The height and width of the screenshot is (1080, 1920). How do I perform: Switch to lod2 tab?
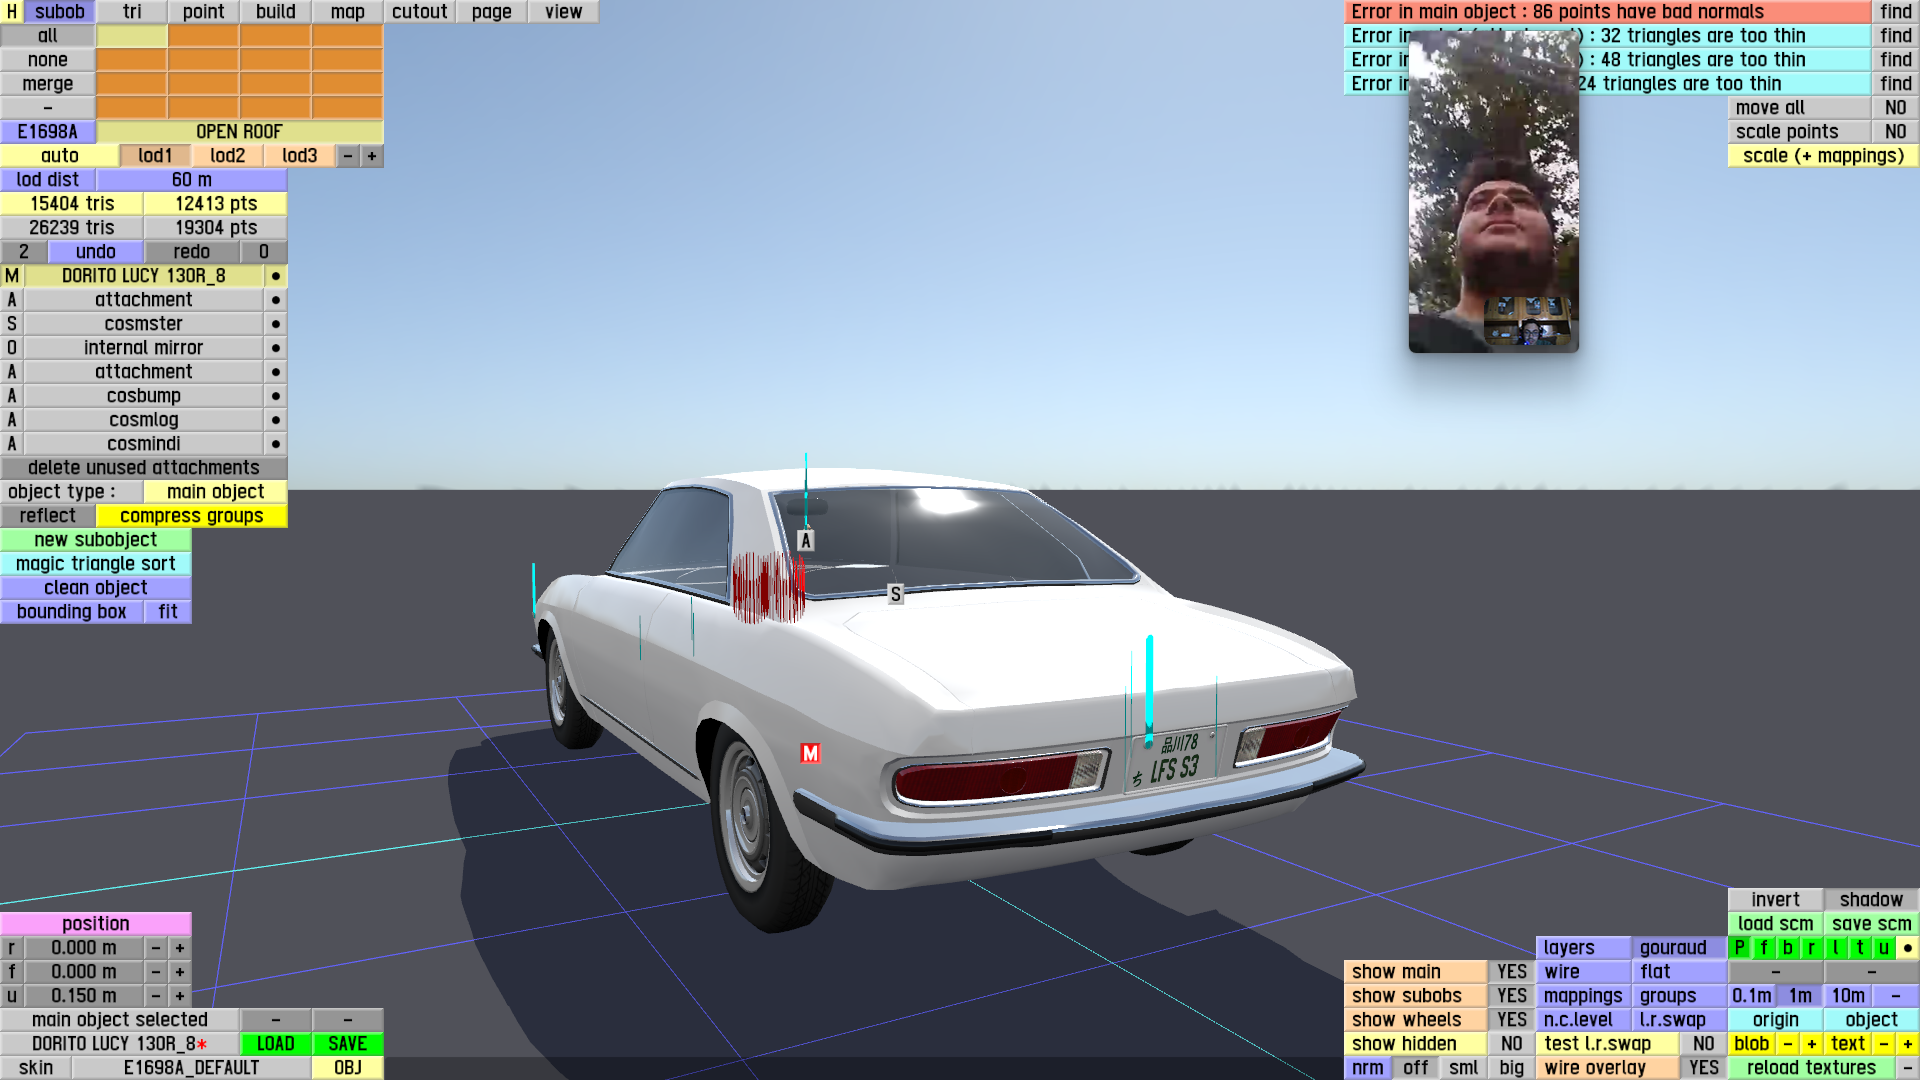click(x=227, y=156)
